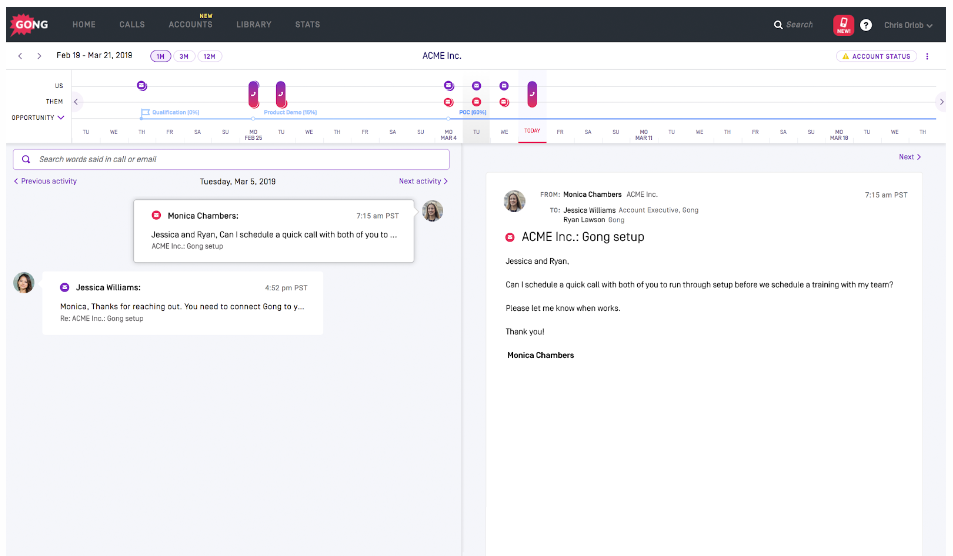Open the Tuesday Mar 5 US email marker
953x556 pixels.
point(476,86)
